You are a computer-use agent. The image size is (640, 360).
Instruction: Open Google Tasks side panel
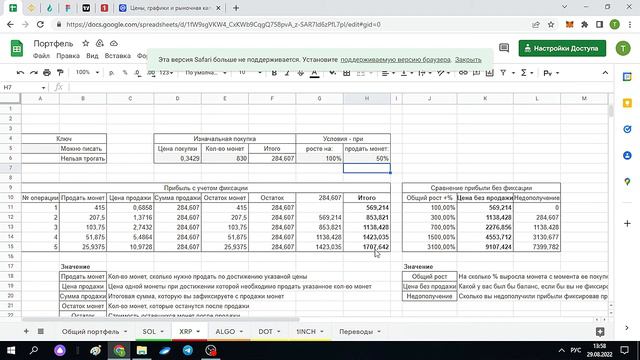tap(627, 129)
